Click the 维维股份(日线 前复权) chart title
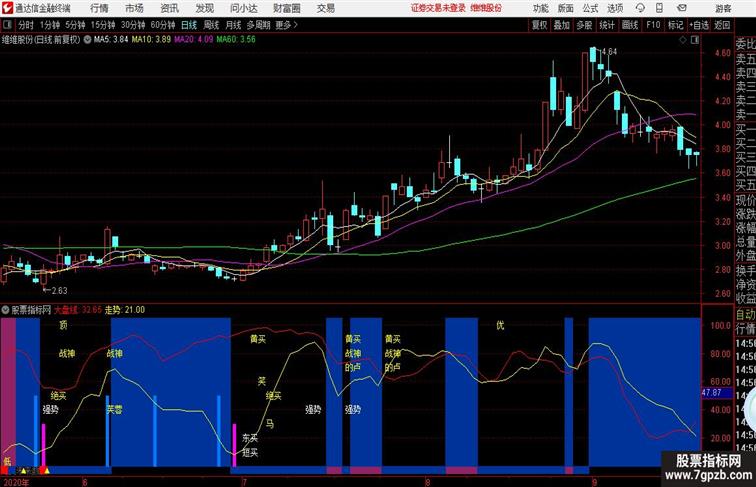Screen dimensions: 756x487 click(41, 40)
